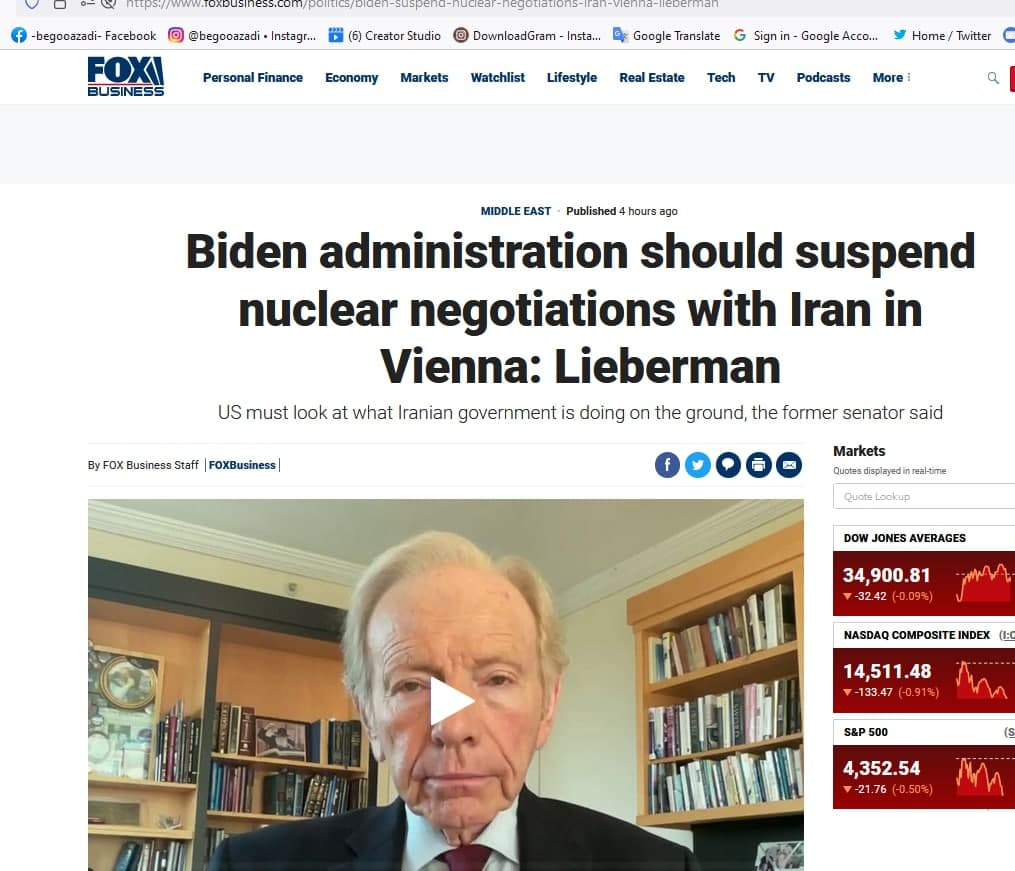Viewport: 1015px width, 871px height.
Task: Print article using printer icon
Action: (x=758, y=465)
